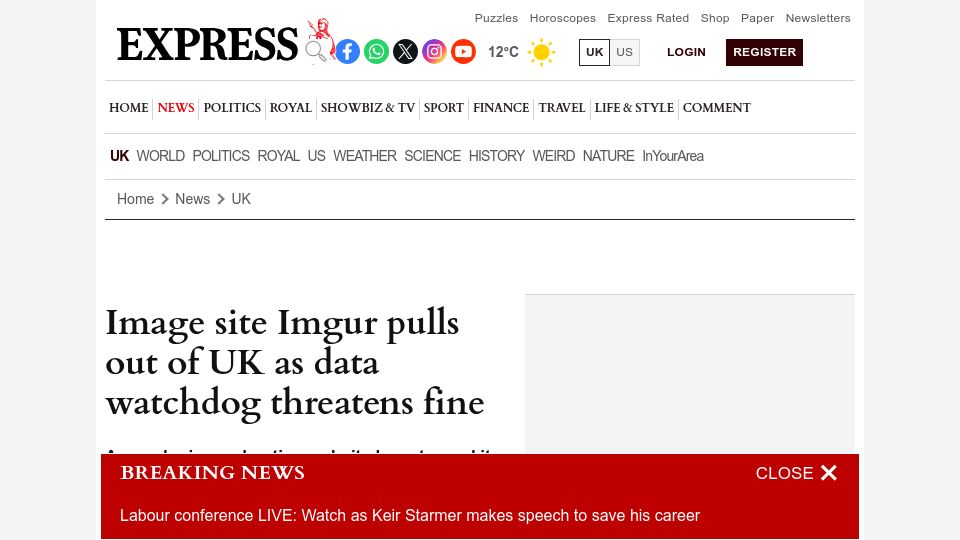Open the Facebook social icon
Viewport: 960px width, 540px height.
click(x=347, y=51)
